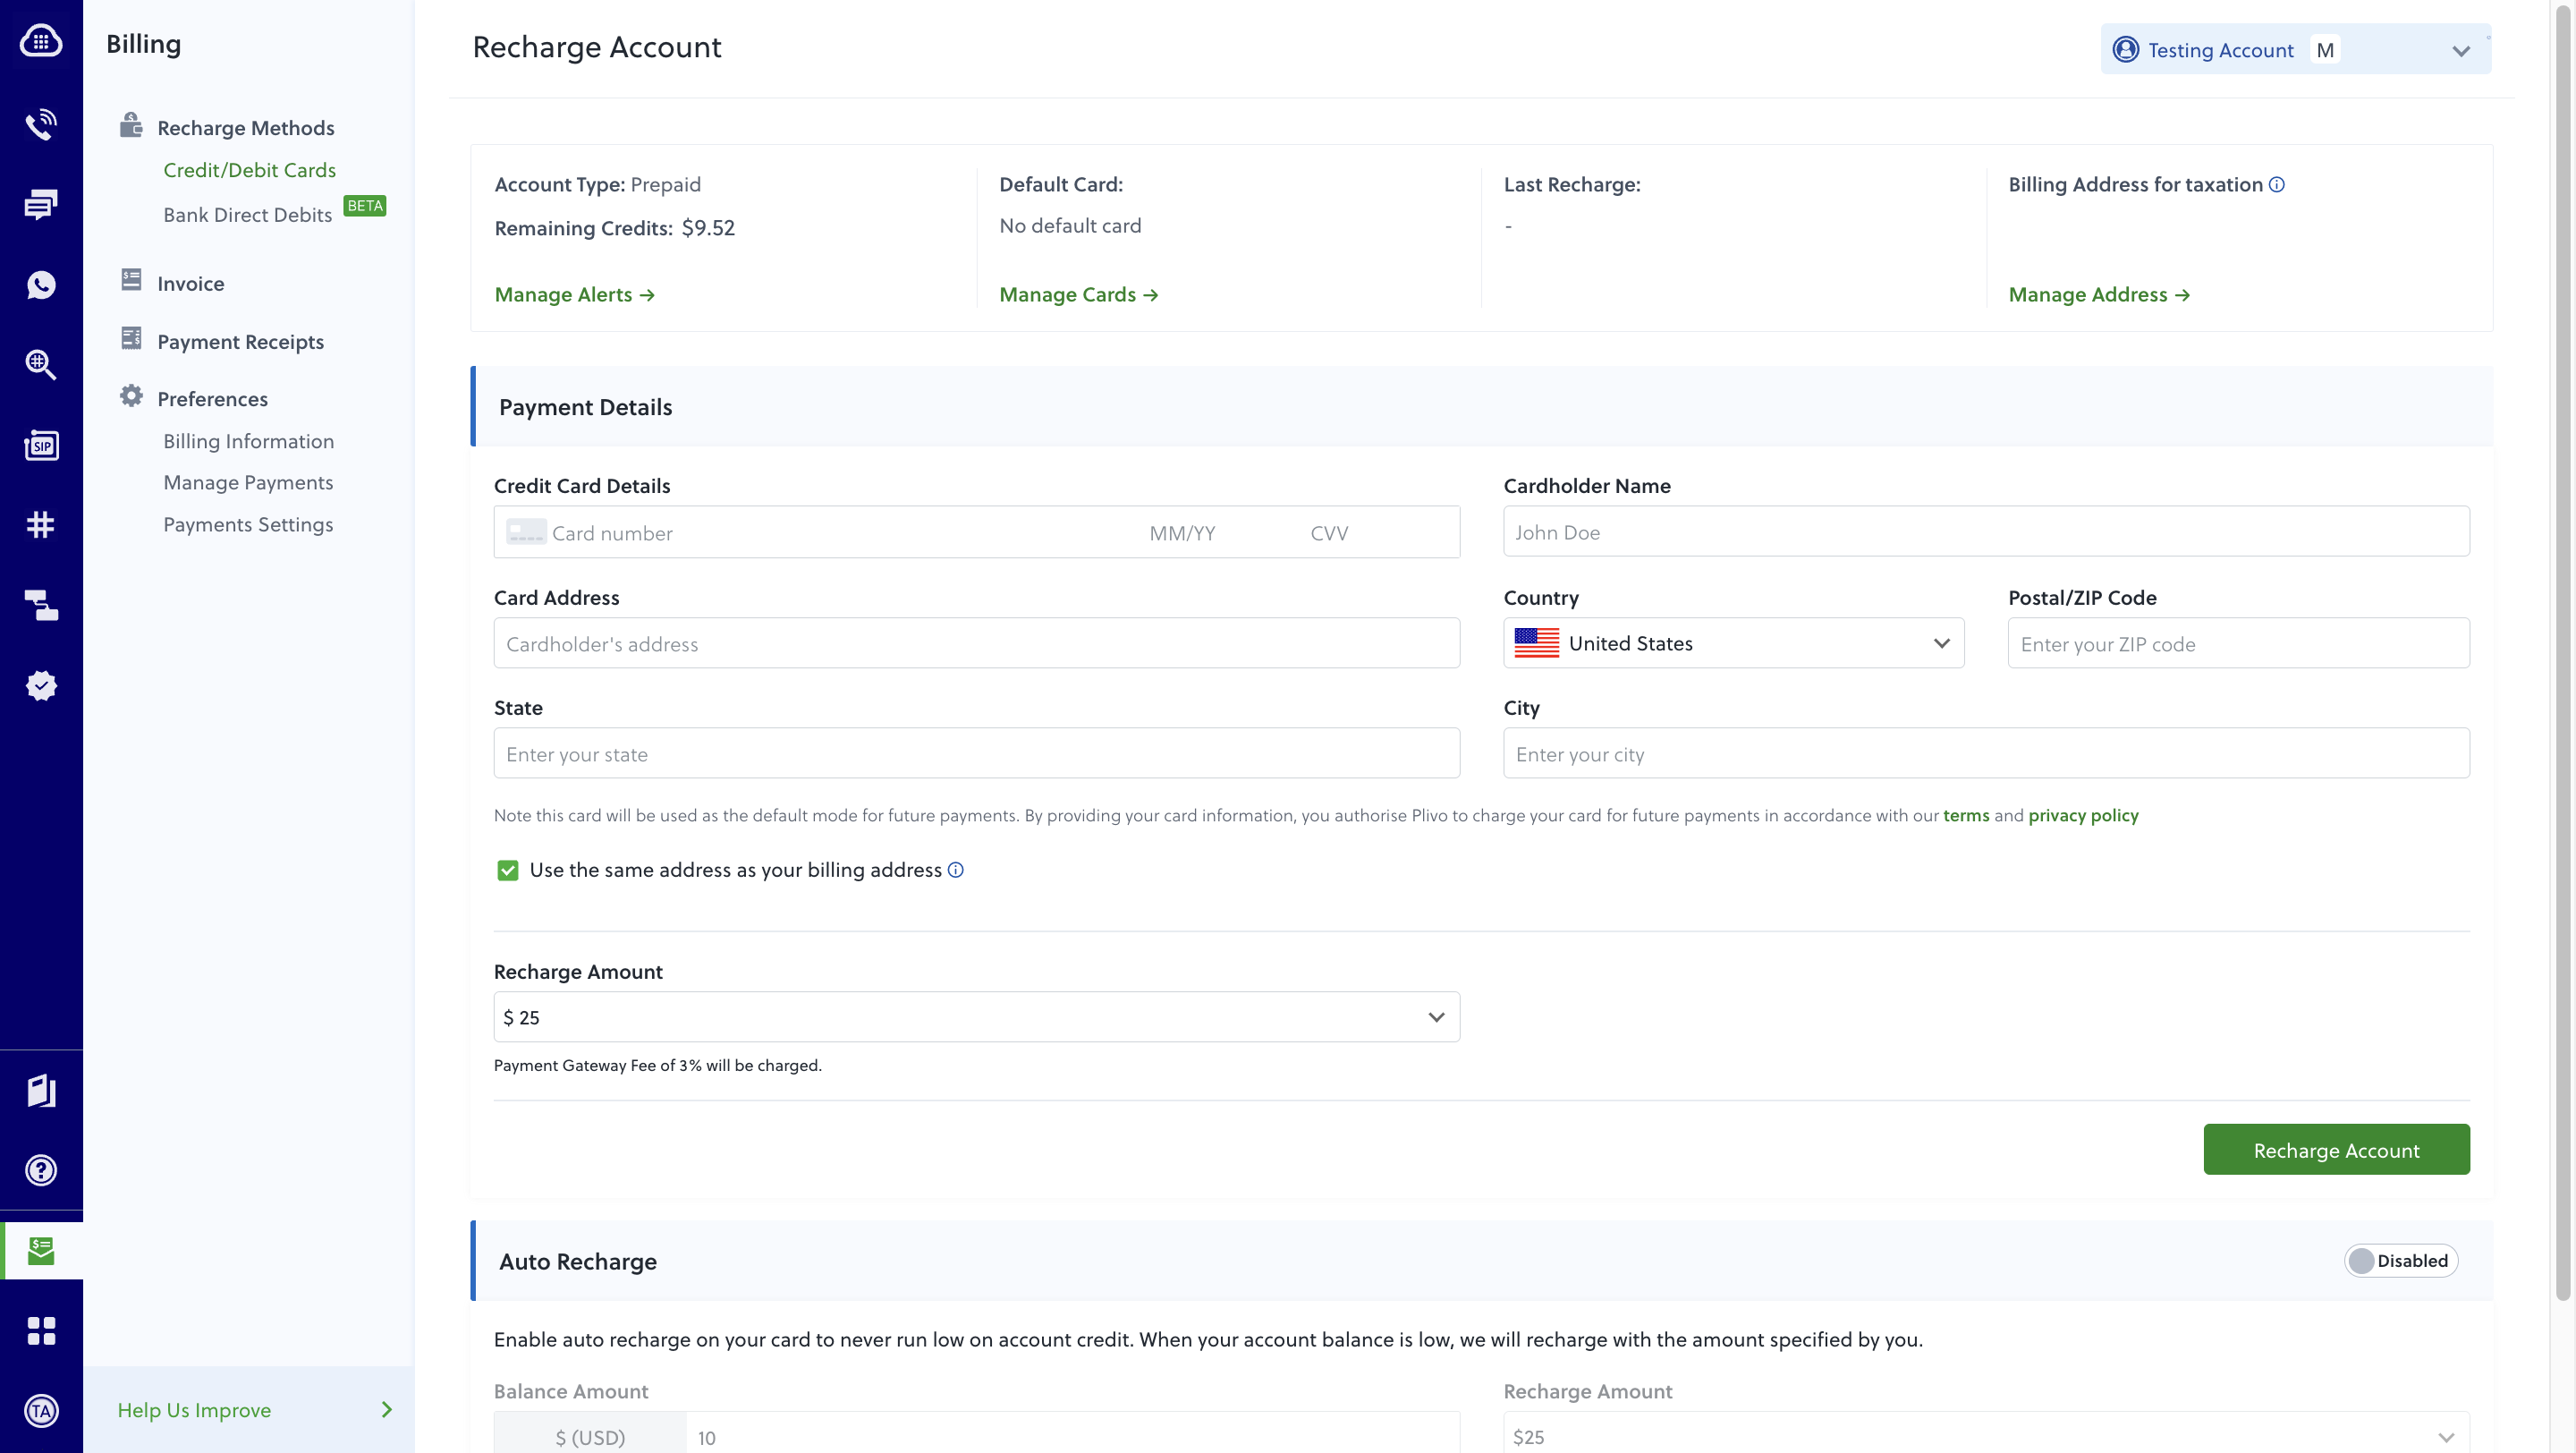Expand the Help Us Improve panel arrow
The image size is (2576, 1453).
(x=386, y=1410)
